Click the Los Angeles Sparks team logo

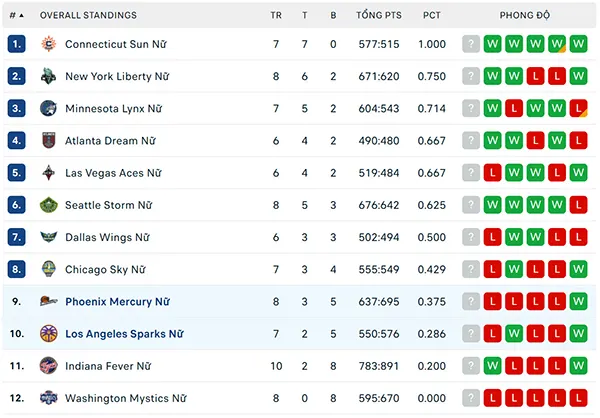[x=49, y=333]
